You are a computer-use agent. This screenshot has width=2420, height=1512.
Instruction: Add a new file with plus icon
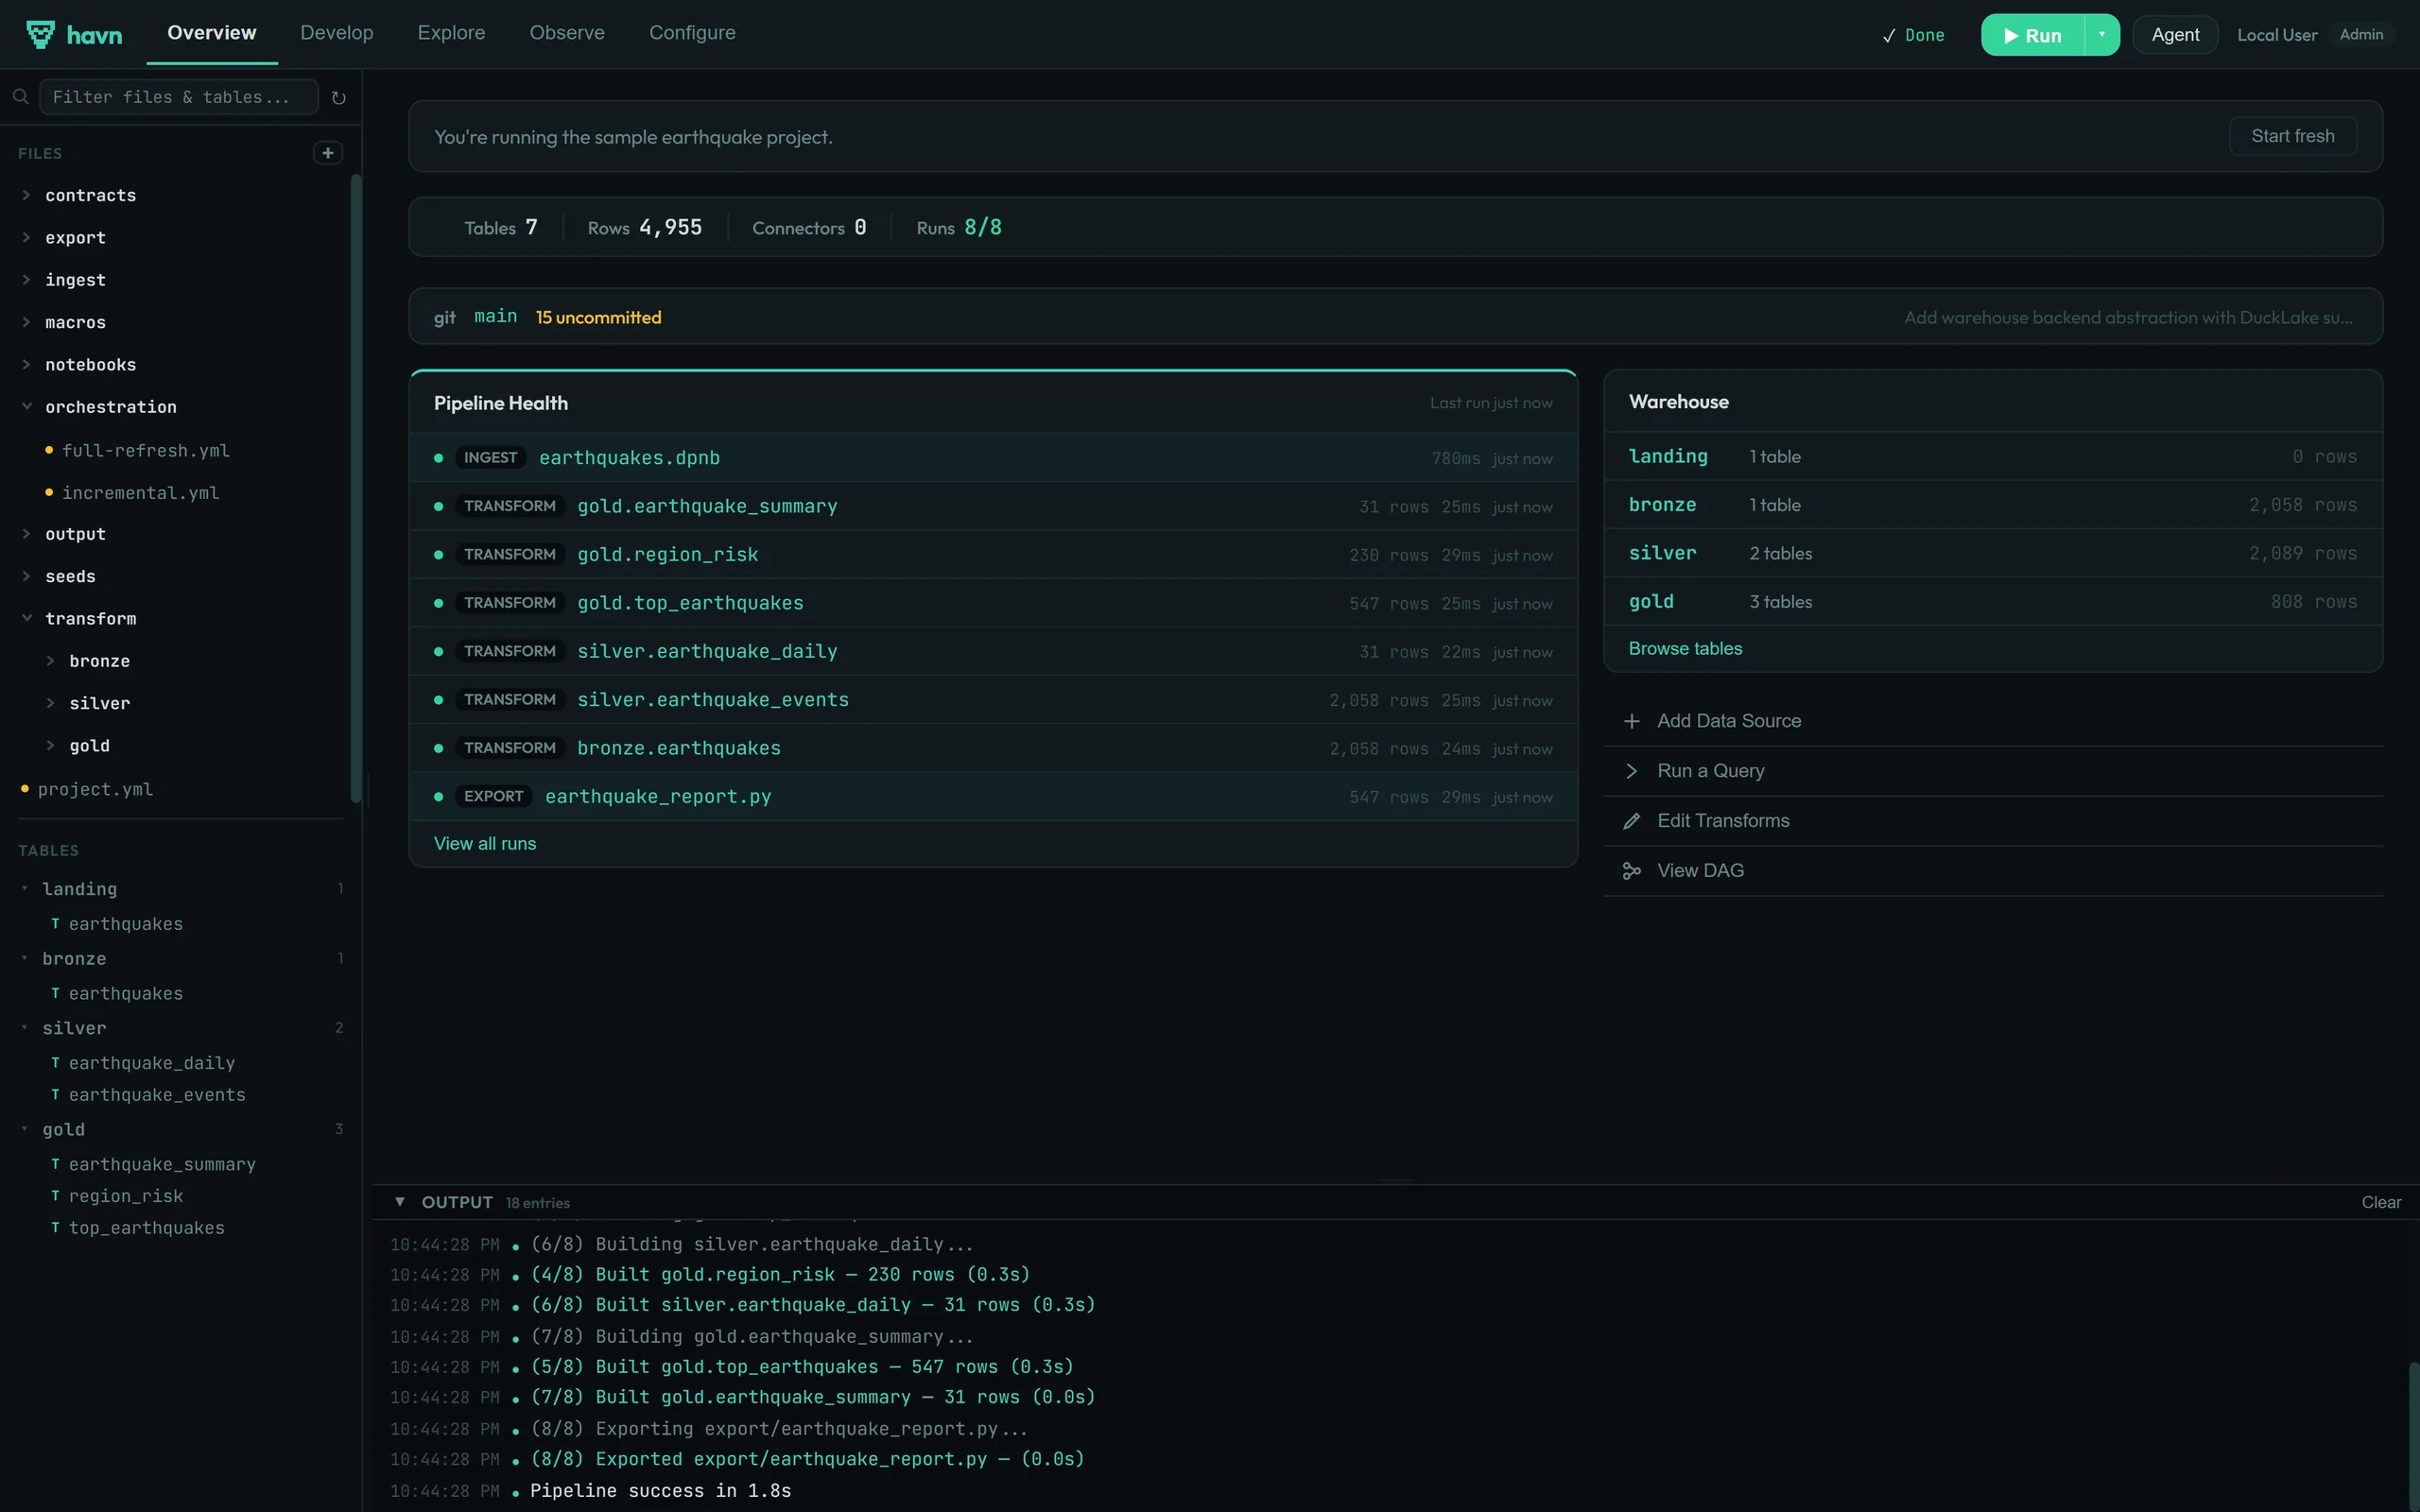point(328,153)
